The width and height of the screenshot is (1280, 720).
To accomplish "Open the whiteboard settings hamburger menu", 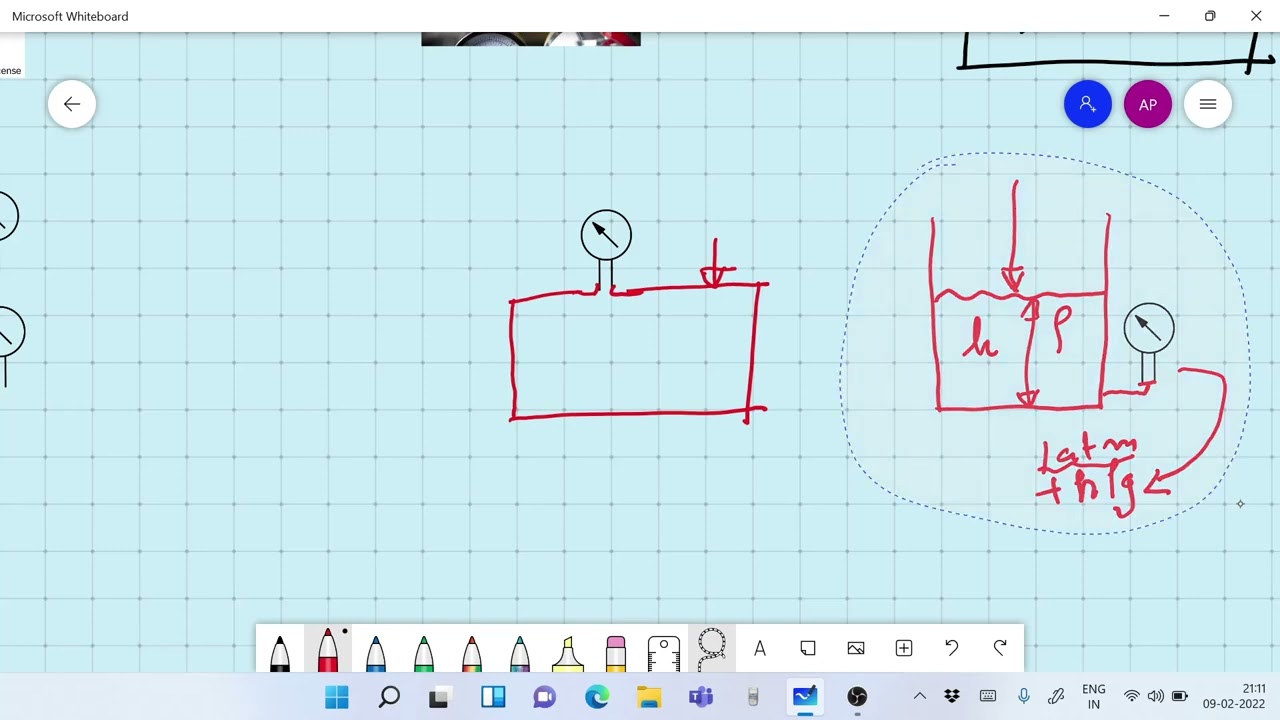I will [1208, 104].
